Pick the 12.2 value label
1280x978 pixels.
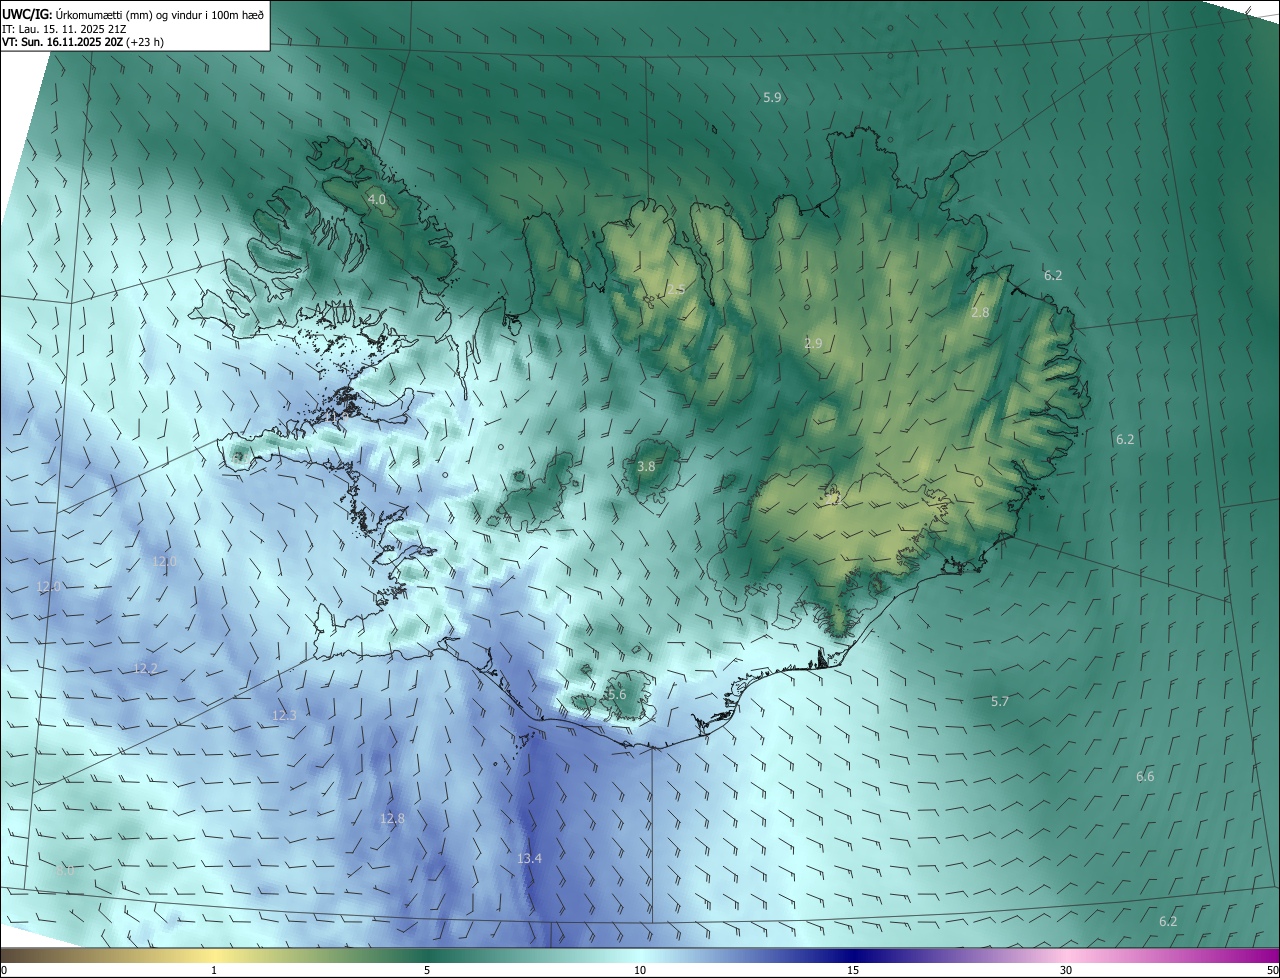pos(145,669)
